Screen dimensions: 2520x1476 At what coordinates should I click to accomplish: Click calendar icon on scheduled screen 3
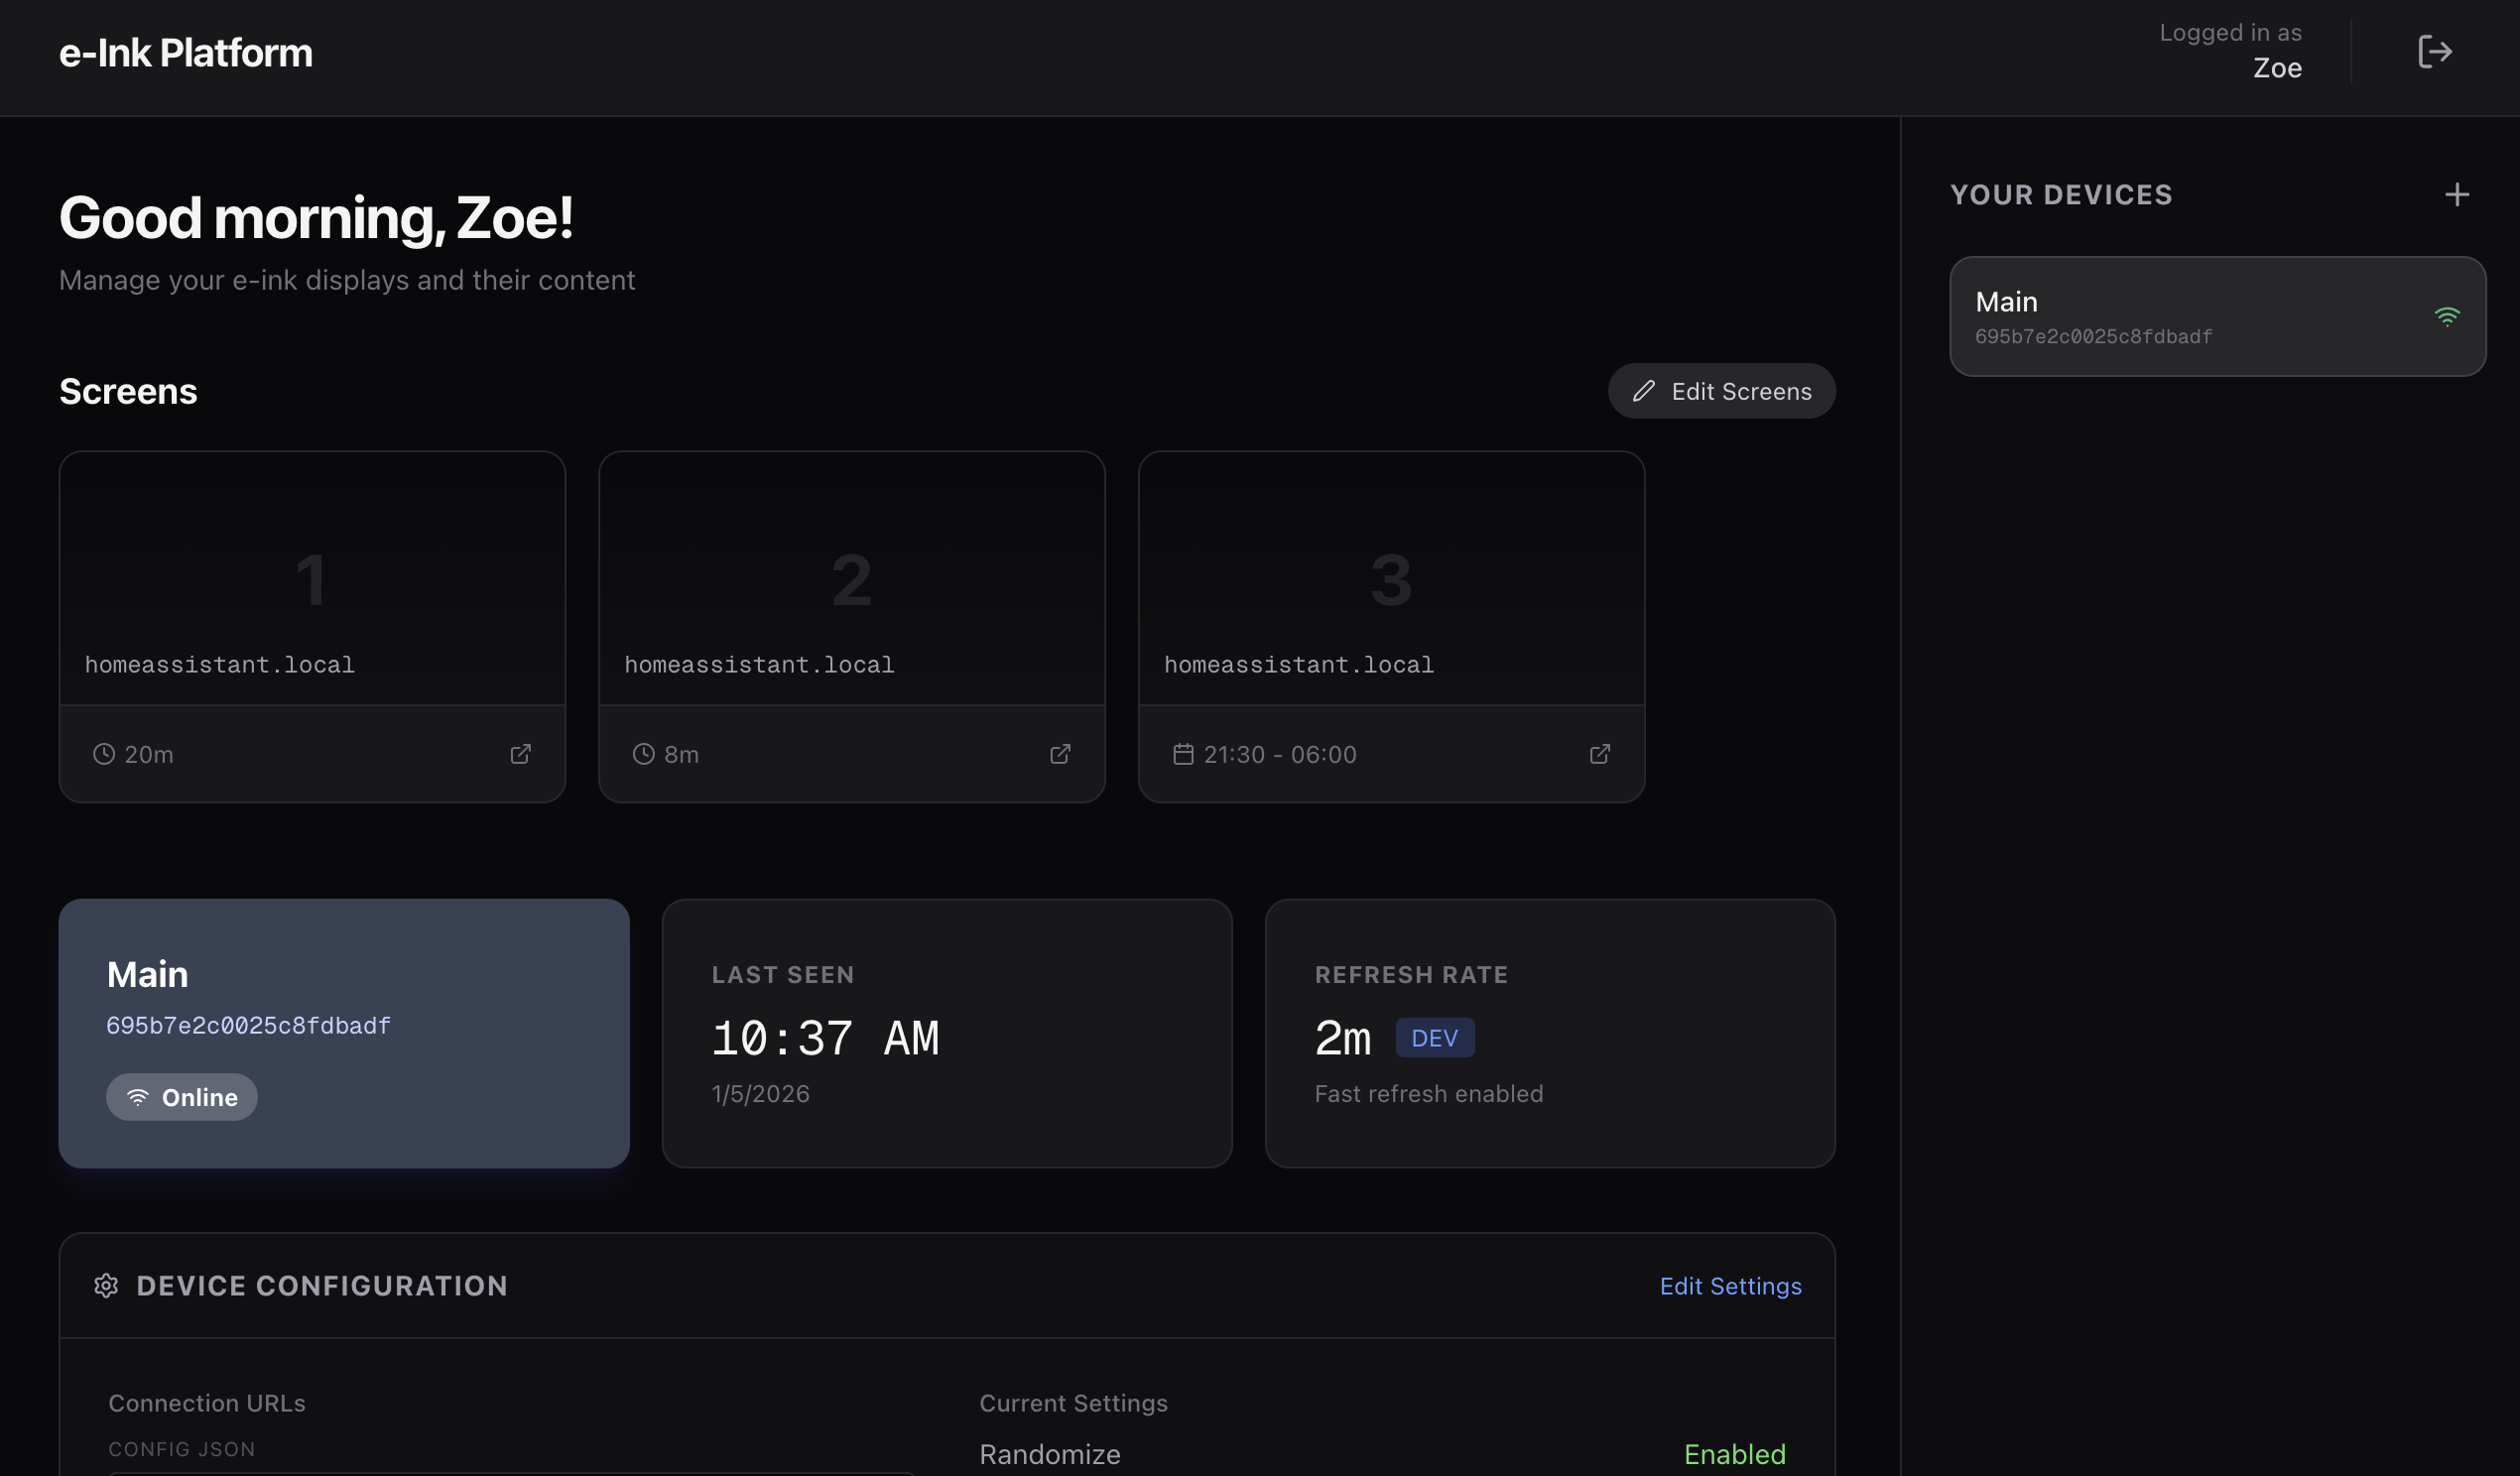pyautogui.click(x=1183, y=754)
